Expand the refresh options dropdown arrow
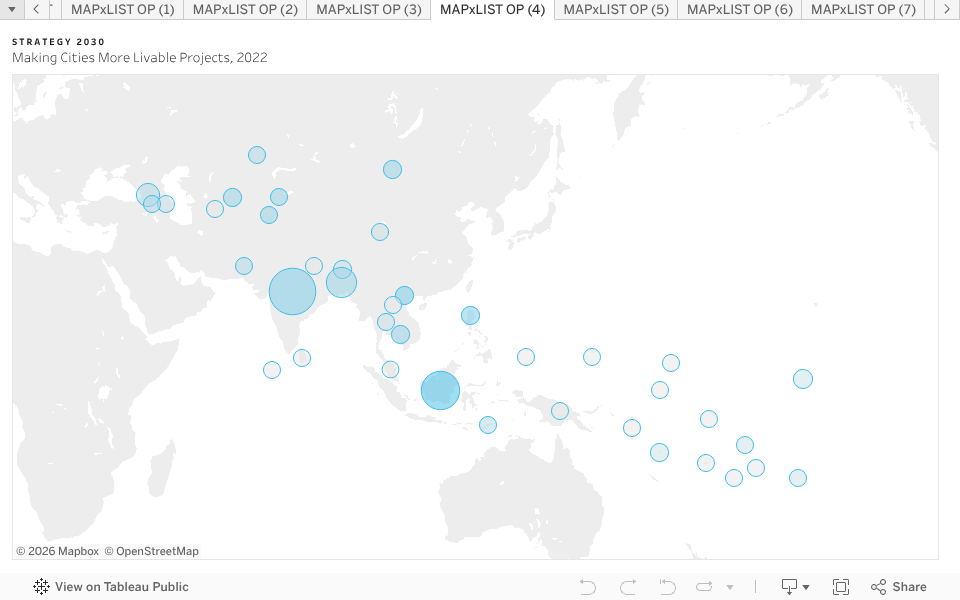This screenshot has height=600, width=960. (x=730, y=587)
